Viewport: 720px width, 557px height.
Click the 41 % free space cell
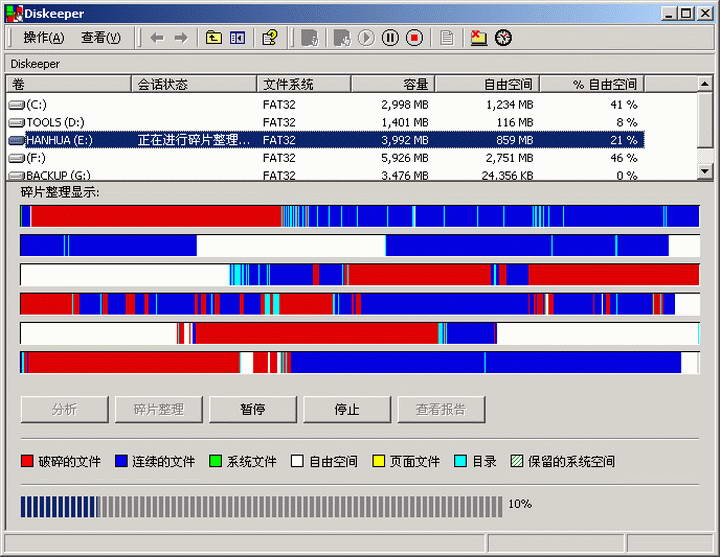click(x=624, y=105)
